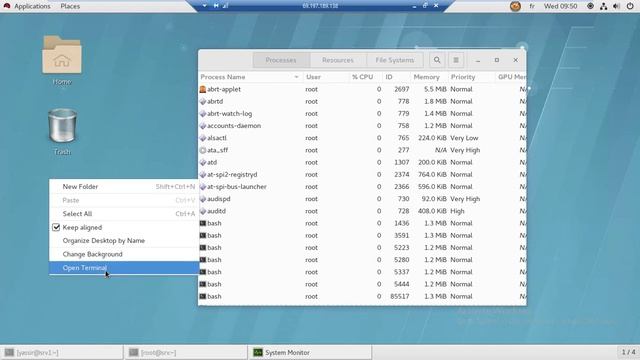
Task: Click the accessibility icon in top bar
Action: [x=590, y=6]
